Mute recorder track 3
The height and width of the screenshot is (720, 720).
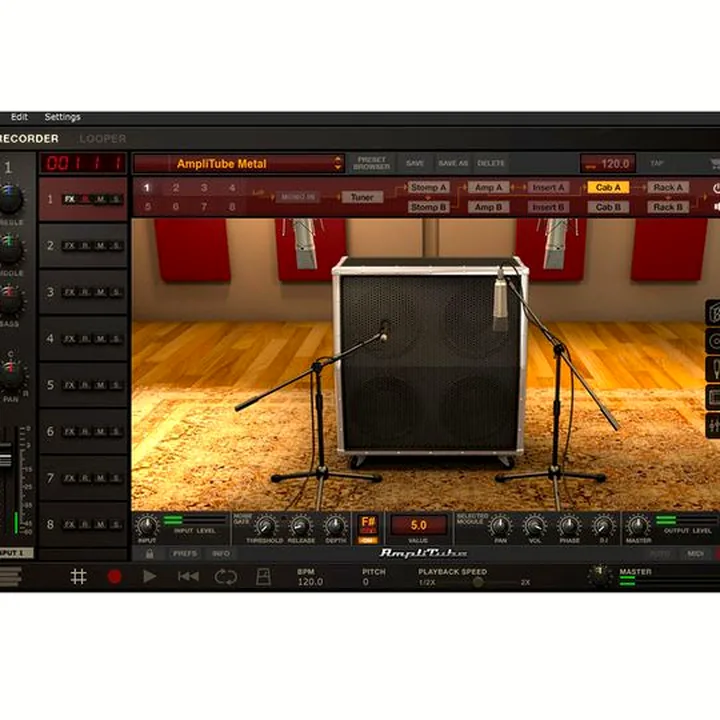pyautogui.click(x=101, y=292)
